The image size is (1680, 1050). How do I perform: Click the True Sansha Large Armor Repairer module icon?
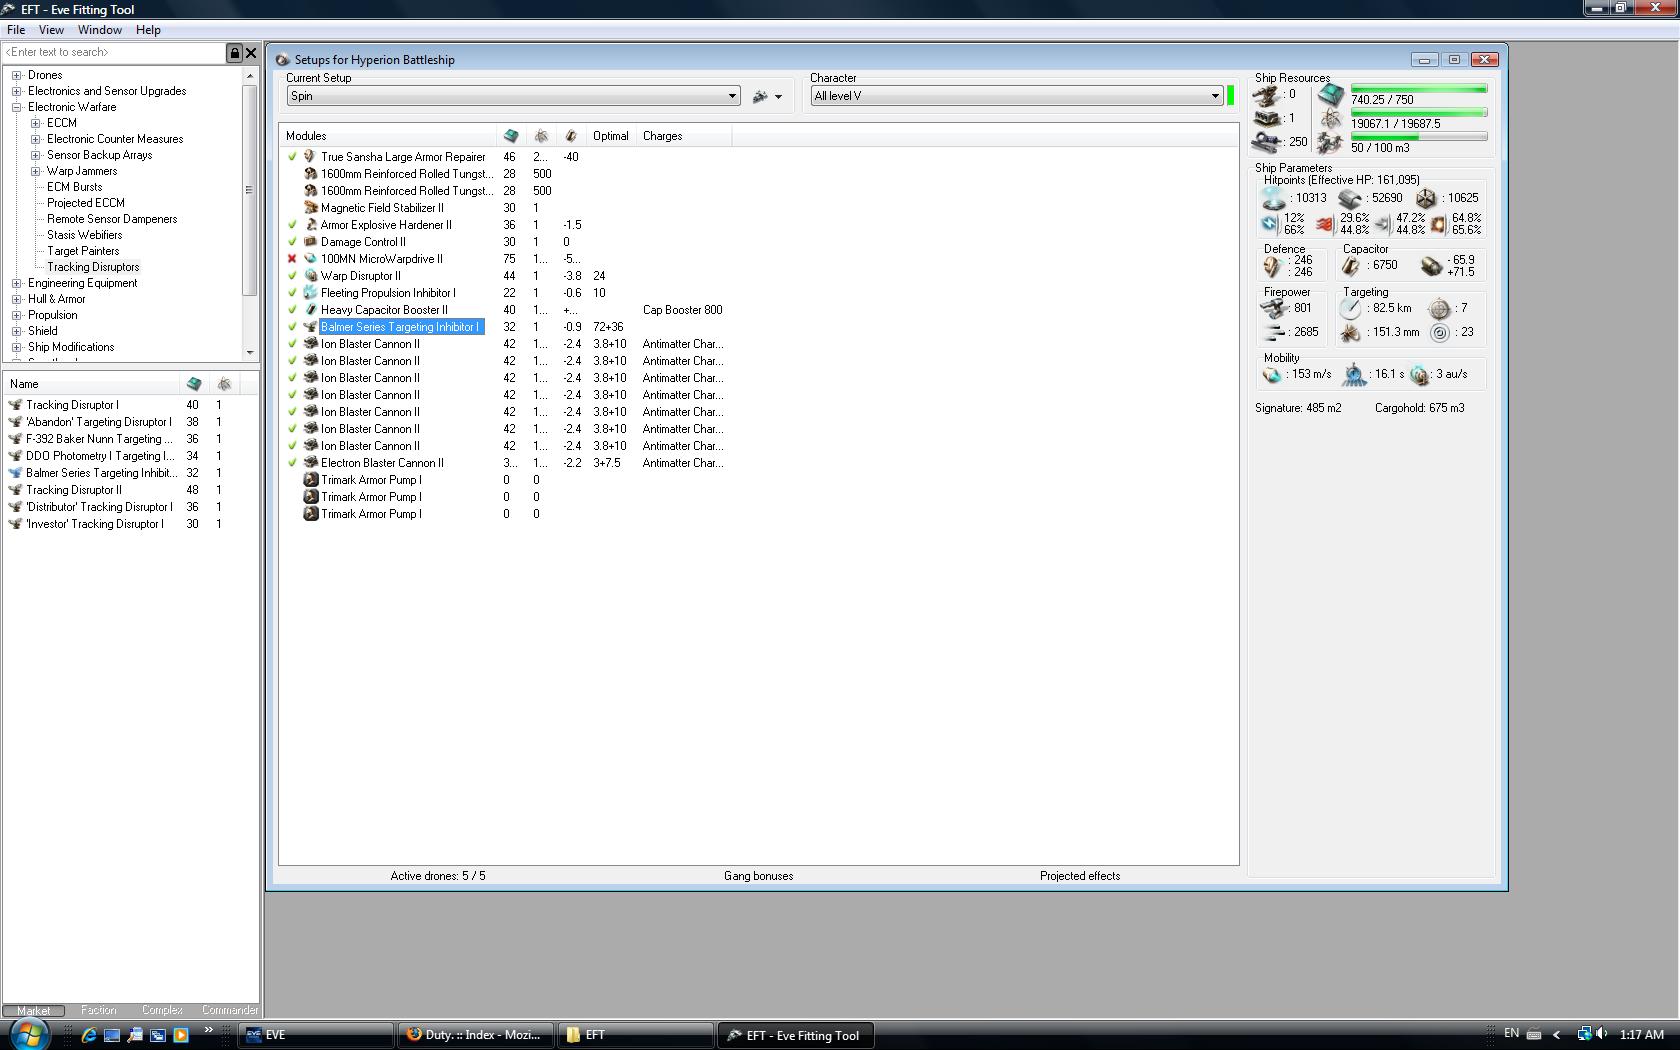tap(310, 157)
